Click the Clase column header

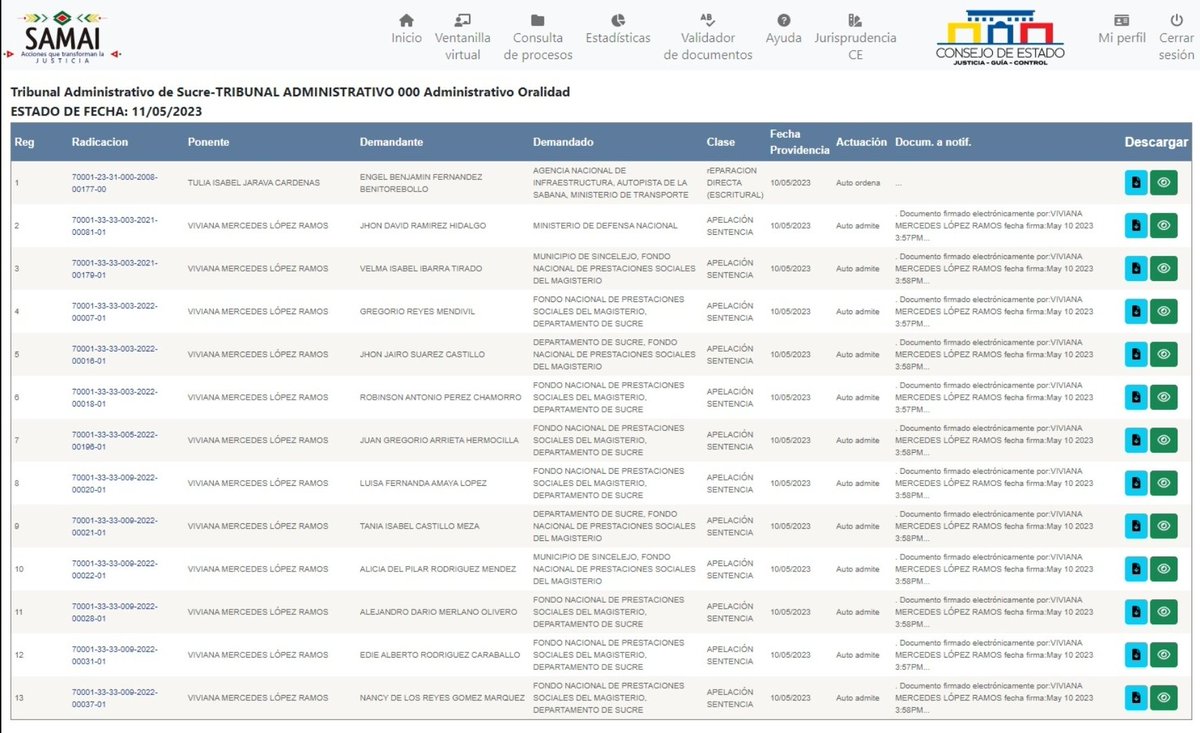pos(720,142)
